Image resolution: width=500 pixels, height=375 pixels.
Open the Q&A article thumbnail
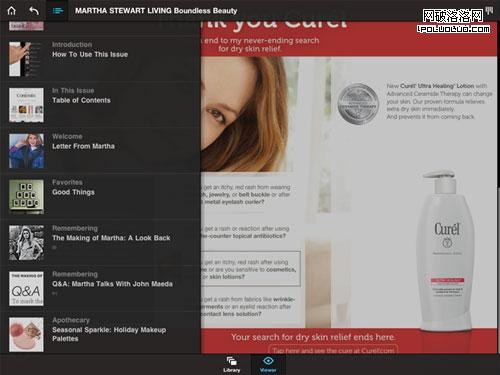tap(26, 289)
